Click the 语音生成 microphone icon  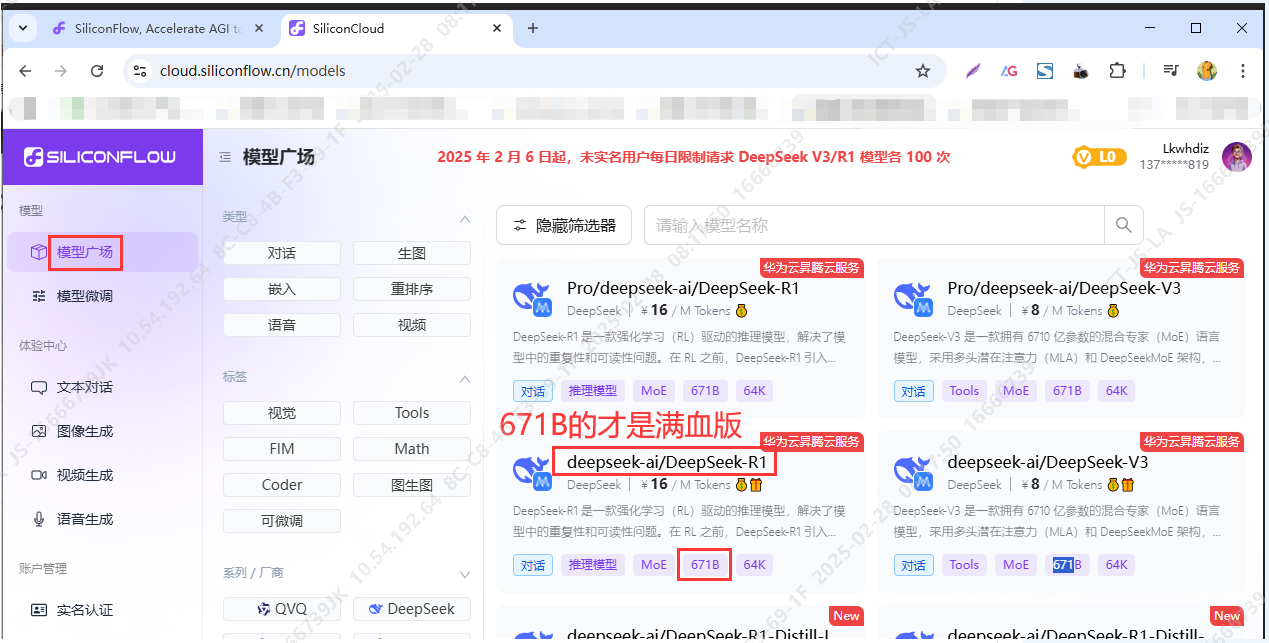click(x=39, y=519)
